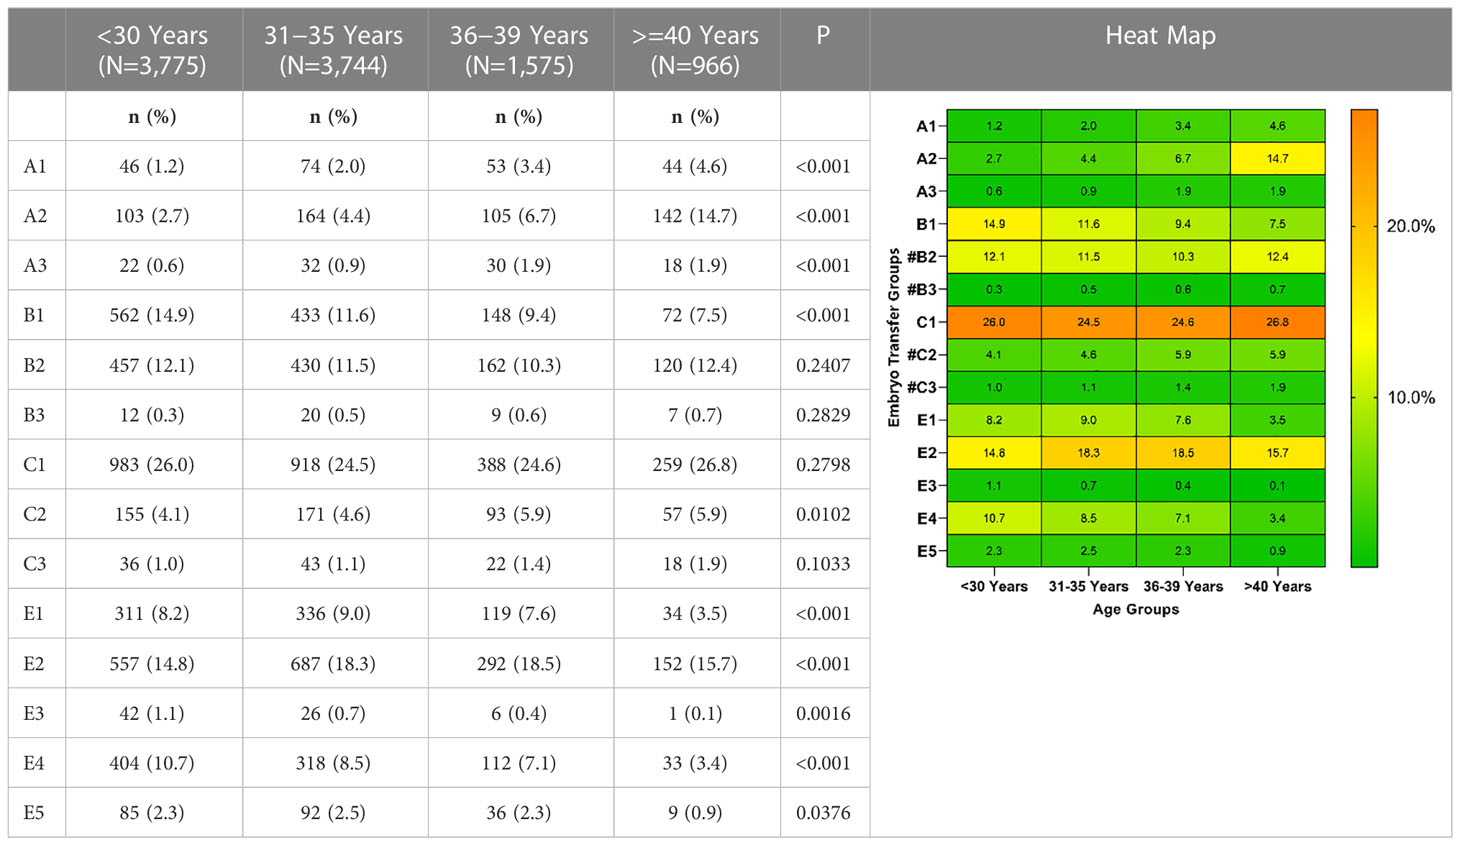Click the cell '164 (4.4)'
Image resolution: width=1460 pixels, height=845 pixels.
pyautogui.click(x=334, y=216)
